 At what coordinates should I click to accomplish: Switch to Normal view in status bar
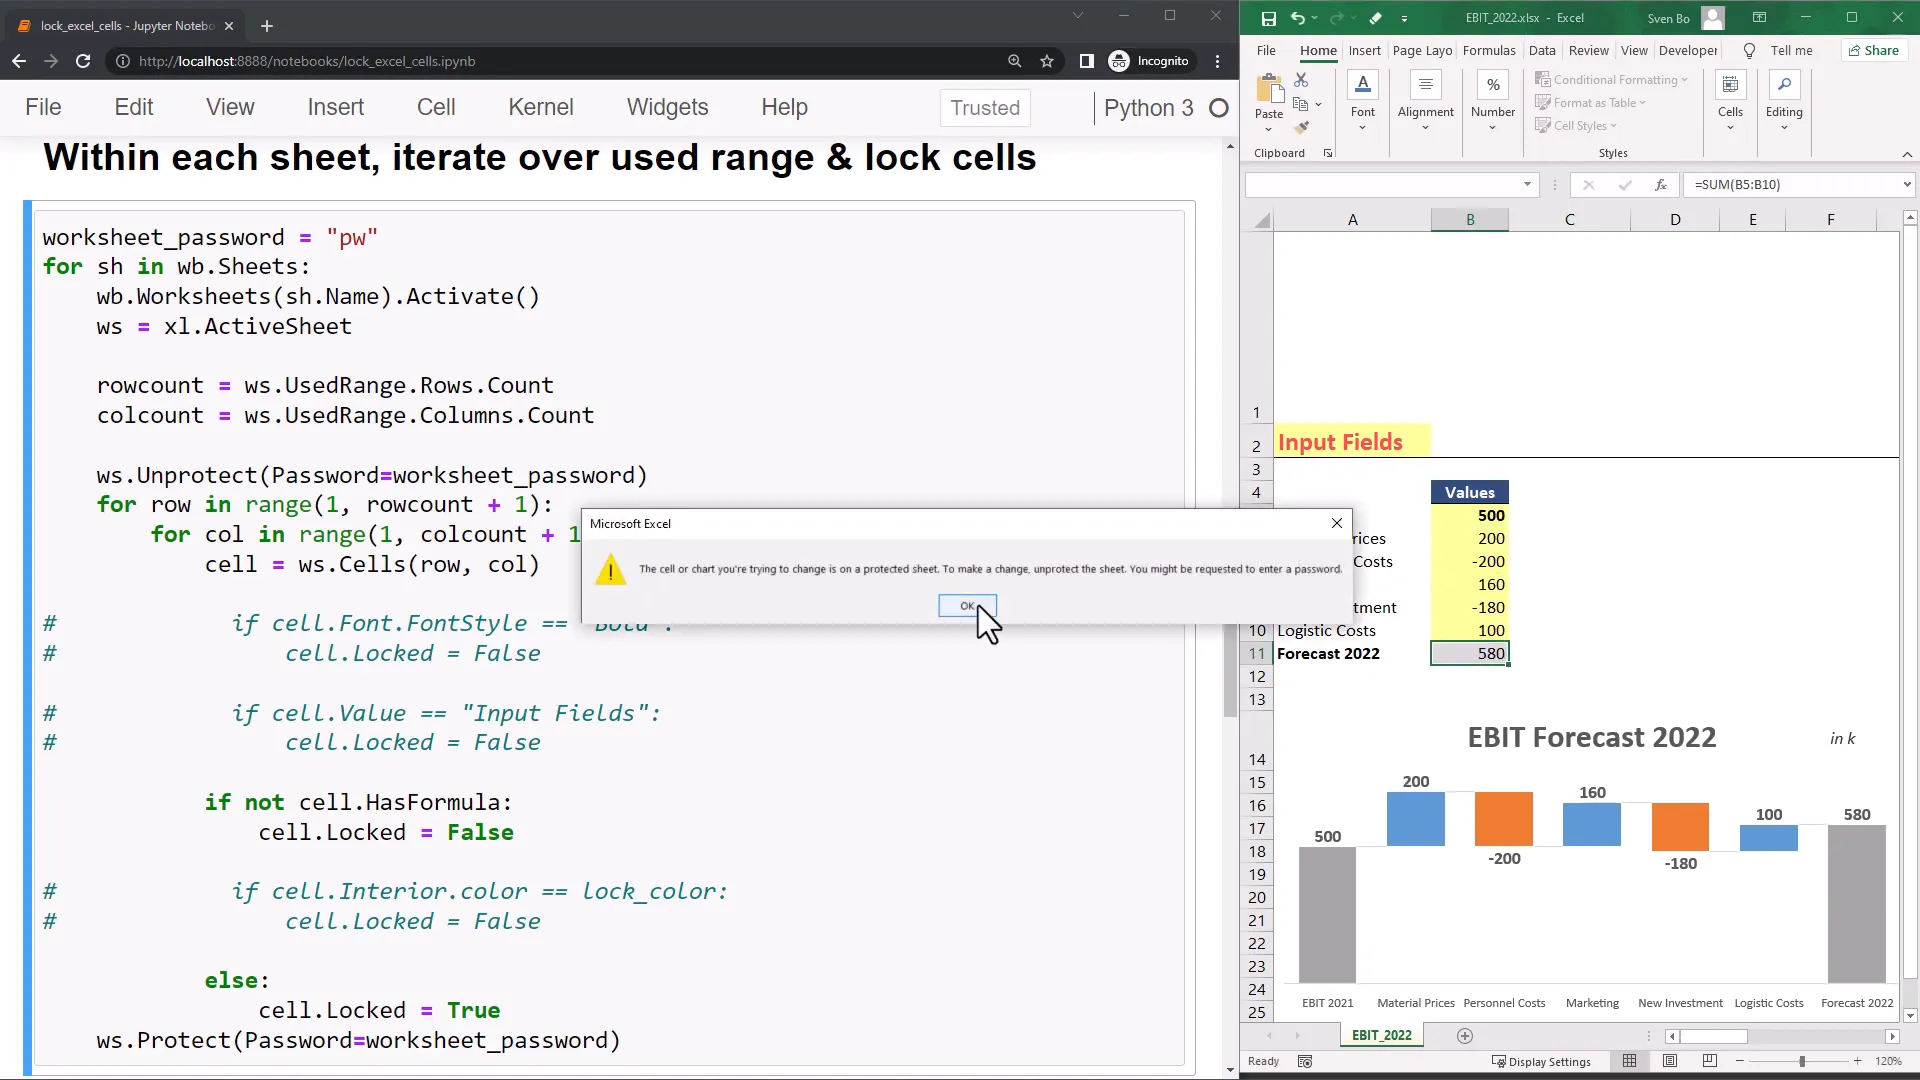click(x=1630, y=1061)
